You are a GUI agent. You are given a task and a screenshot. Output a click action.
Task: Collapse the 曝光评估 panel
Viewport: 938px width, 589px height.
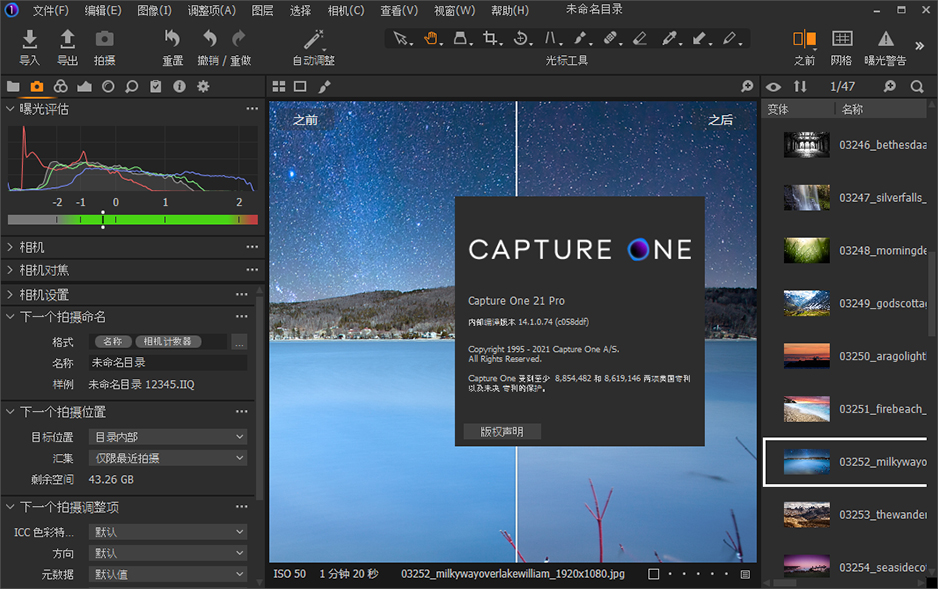[x=11, y=109]
